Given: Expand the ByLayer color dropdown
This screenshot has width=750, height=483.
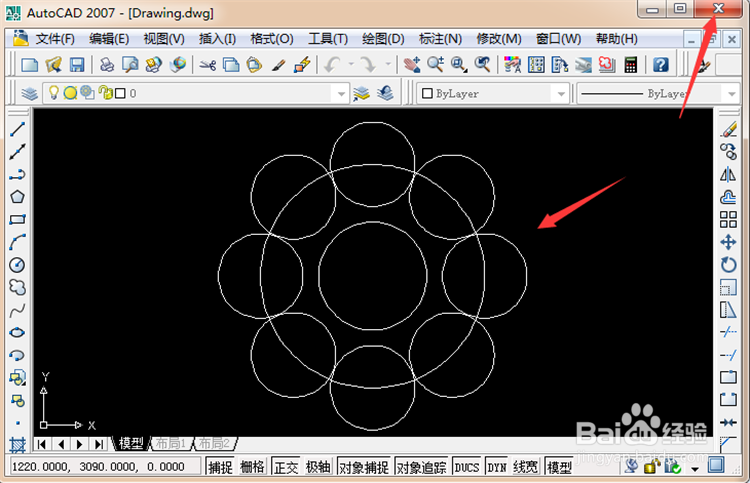Looking at the screenshot, I should click(x=561, y=94).
